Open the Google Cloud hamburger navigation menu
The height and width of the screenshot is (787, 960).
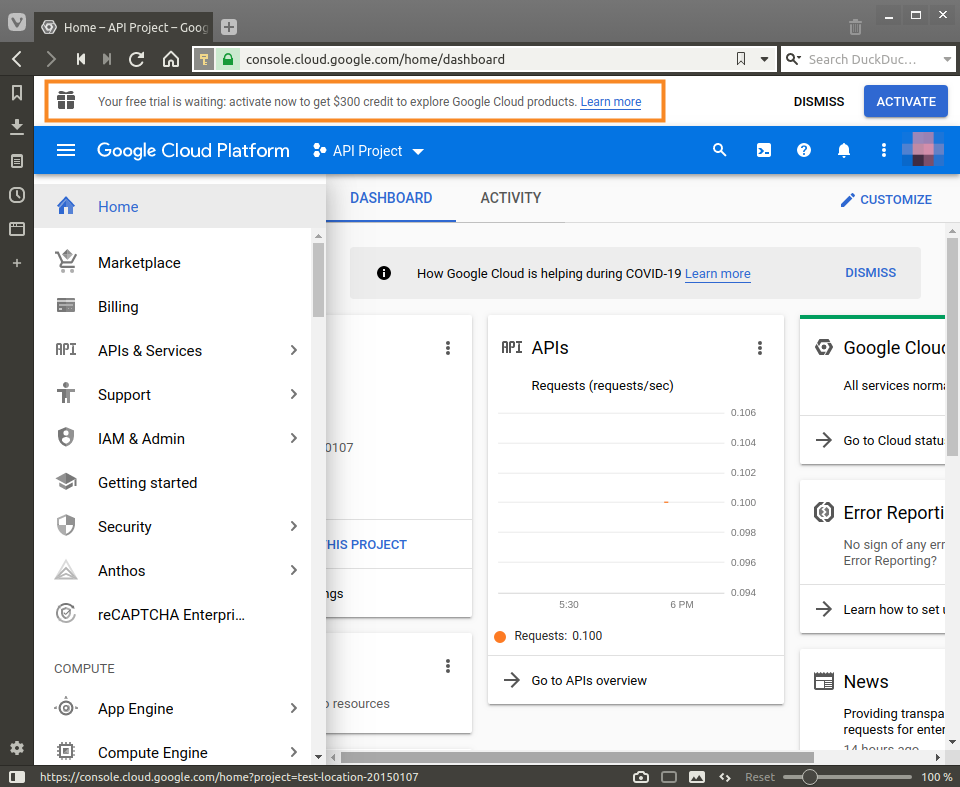66,150
